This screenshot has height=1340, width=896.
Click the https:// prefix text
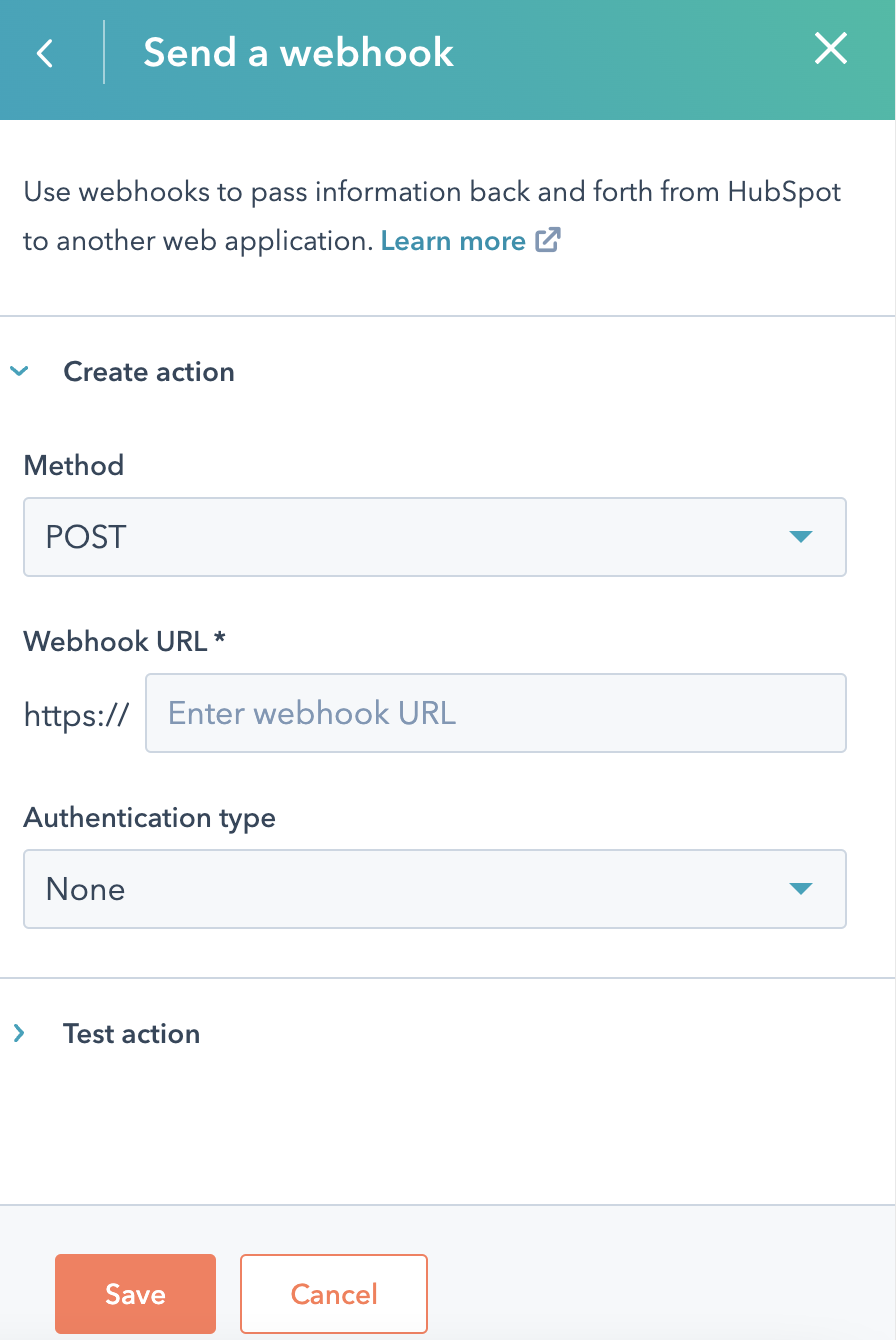tap(77, 714)
